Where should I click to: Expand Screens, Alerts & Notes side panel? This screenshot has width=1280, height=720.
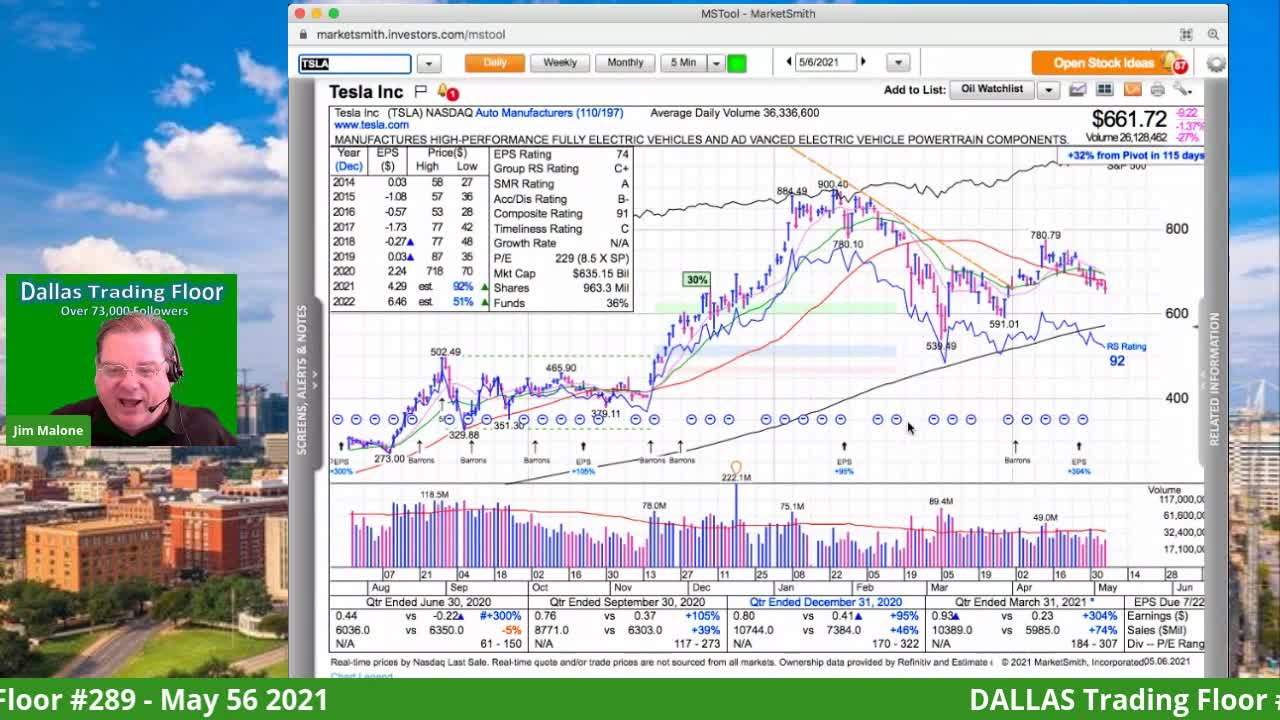tap(304, 380)
